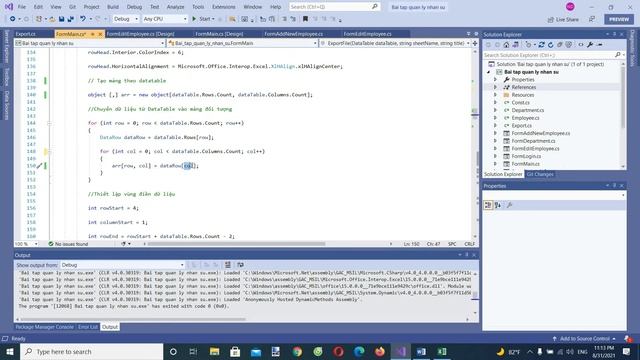Open the Any CPU platform dropdown
The image size is (640, 360).
click(165, 19)
